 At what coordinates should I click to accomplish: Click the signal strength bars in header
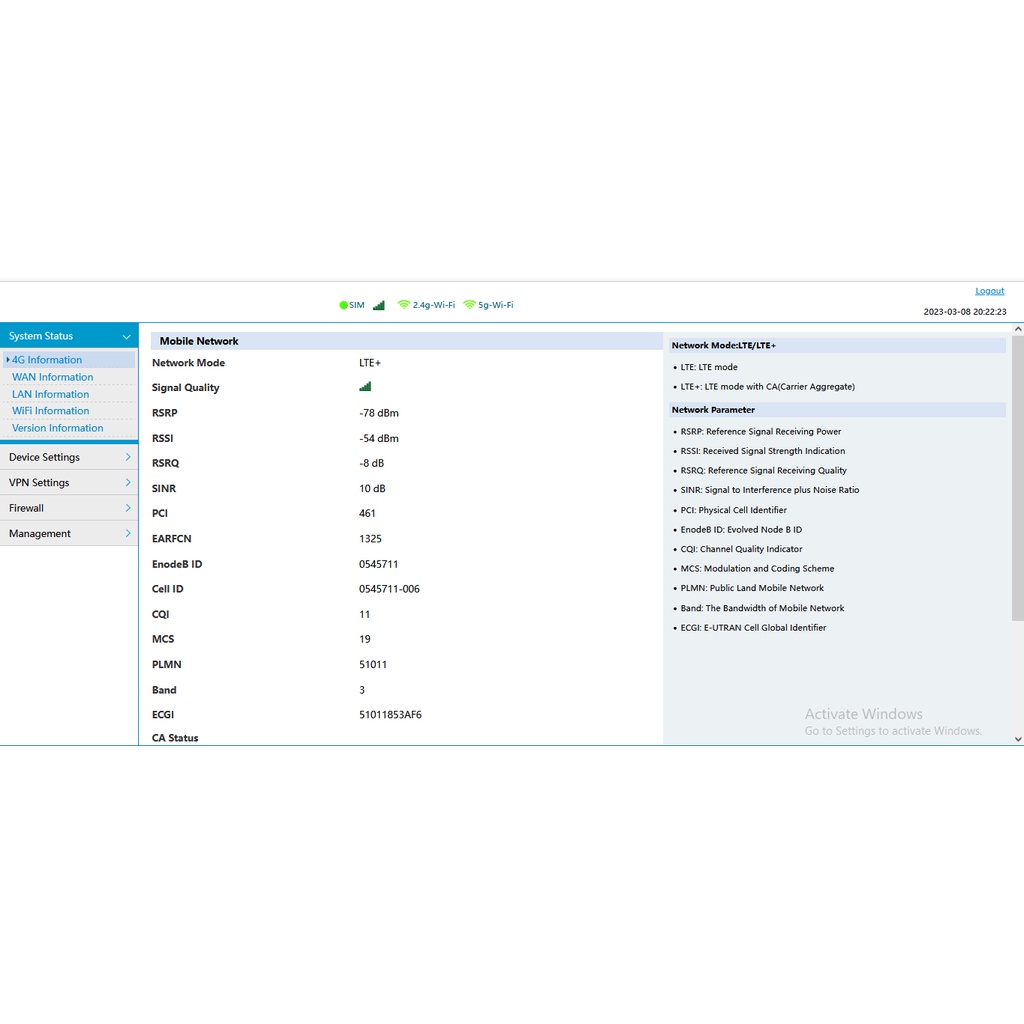point(379,305)
